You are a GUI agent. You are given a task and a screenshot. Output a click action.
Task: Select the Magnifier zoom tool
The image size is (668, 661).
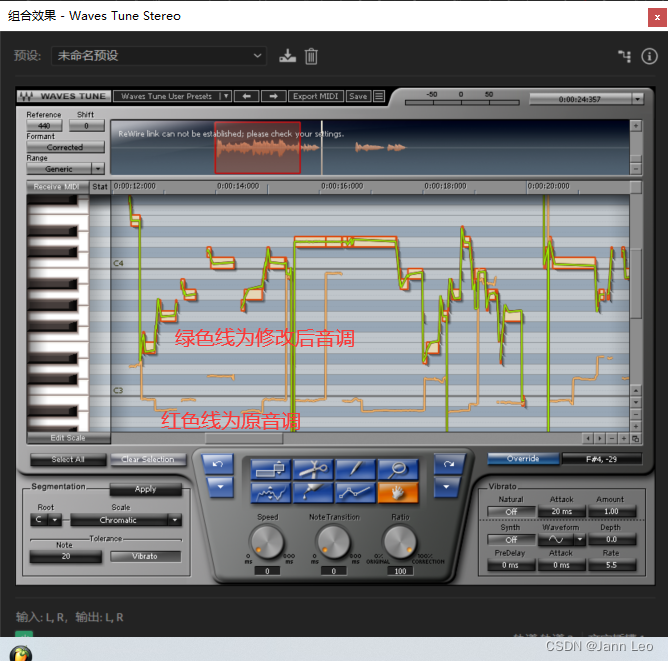pyautogui.click(x=398, y=469)
